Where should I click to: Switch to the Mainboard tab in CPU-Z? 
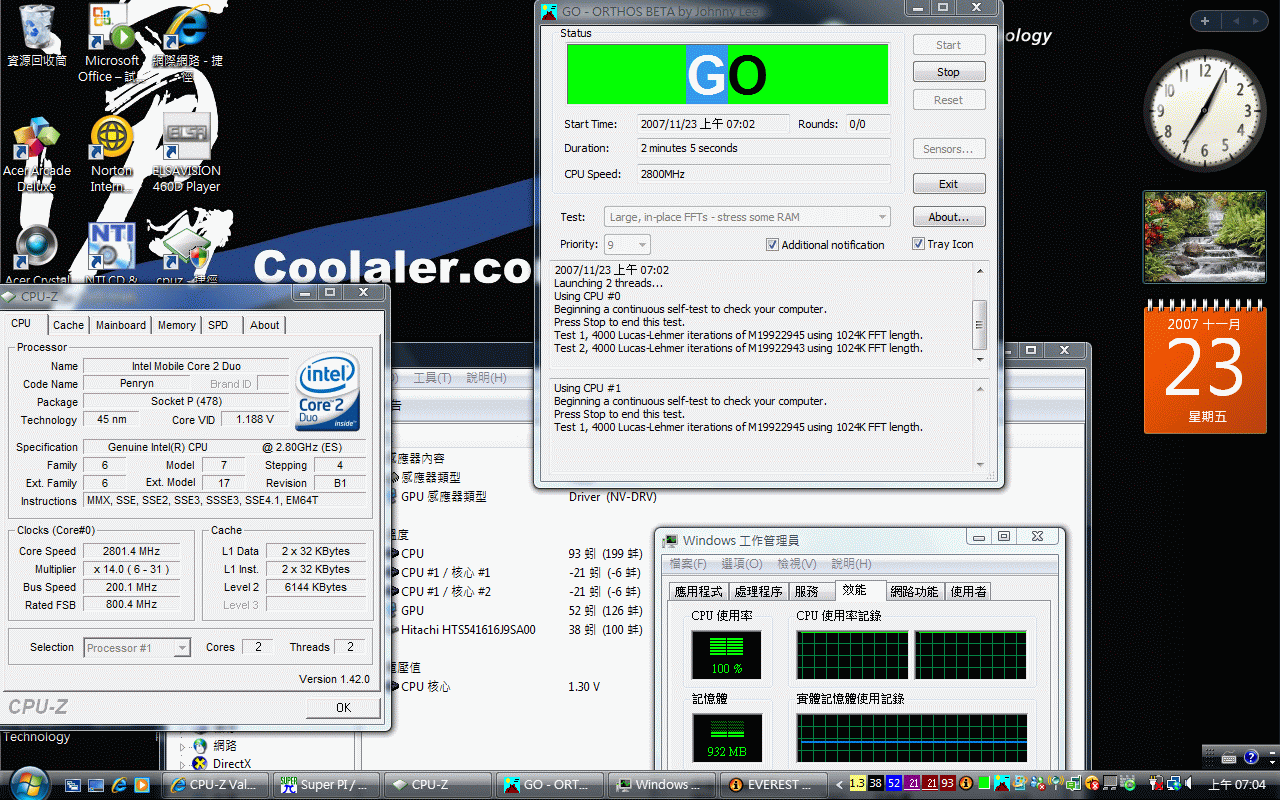[x=121, y=325]
